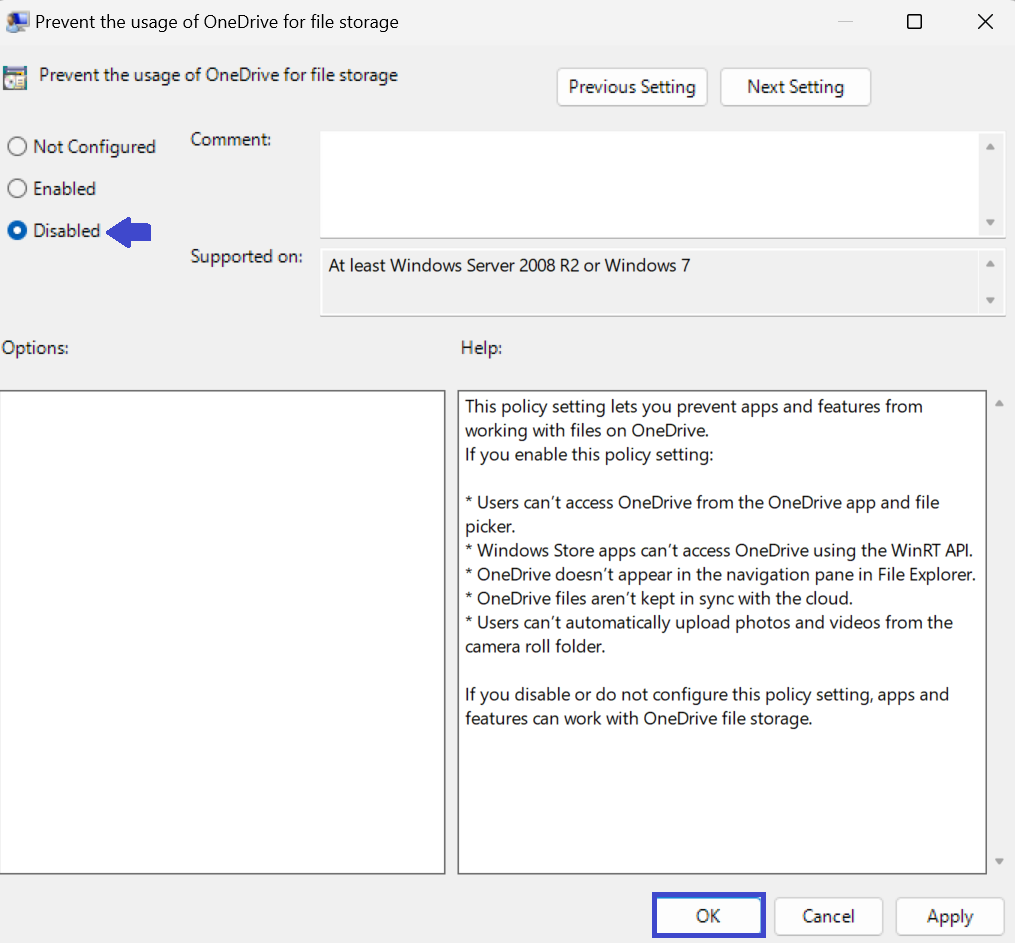Confirm with the OK button
Image resolution: width=1015 pixels, height=943 pixels.
click(708, 915)
